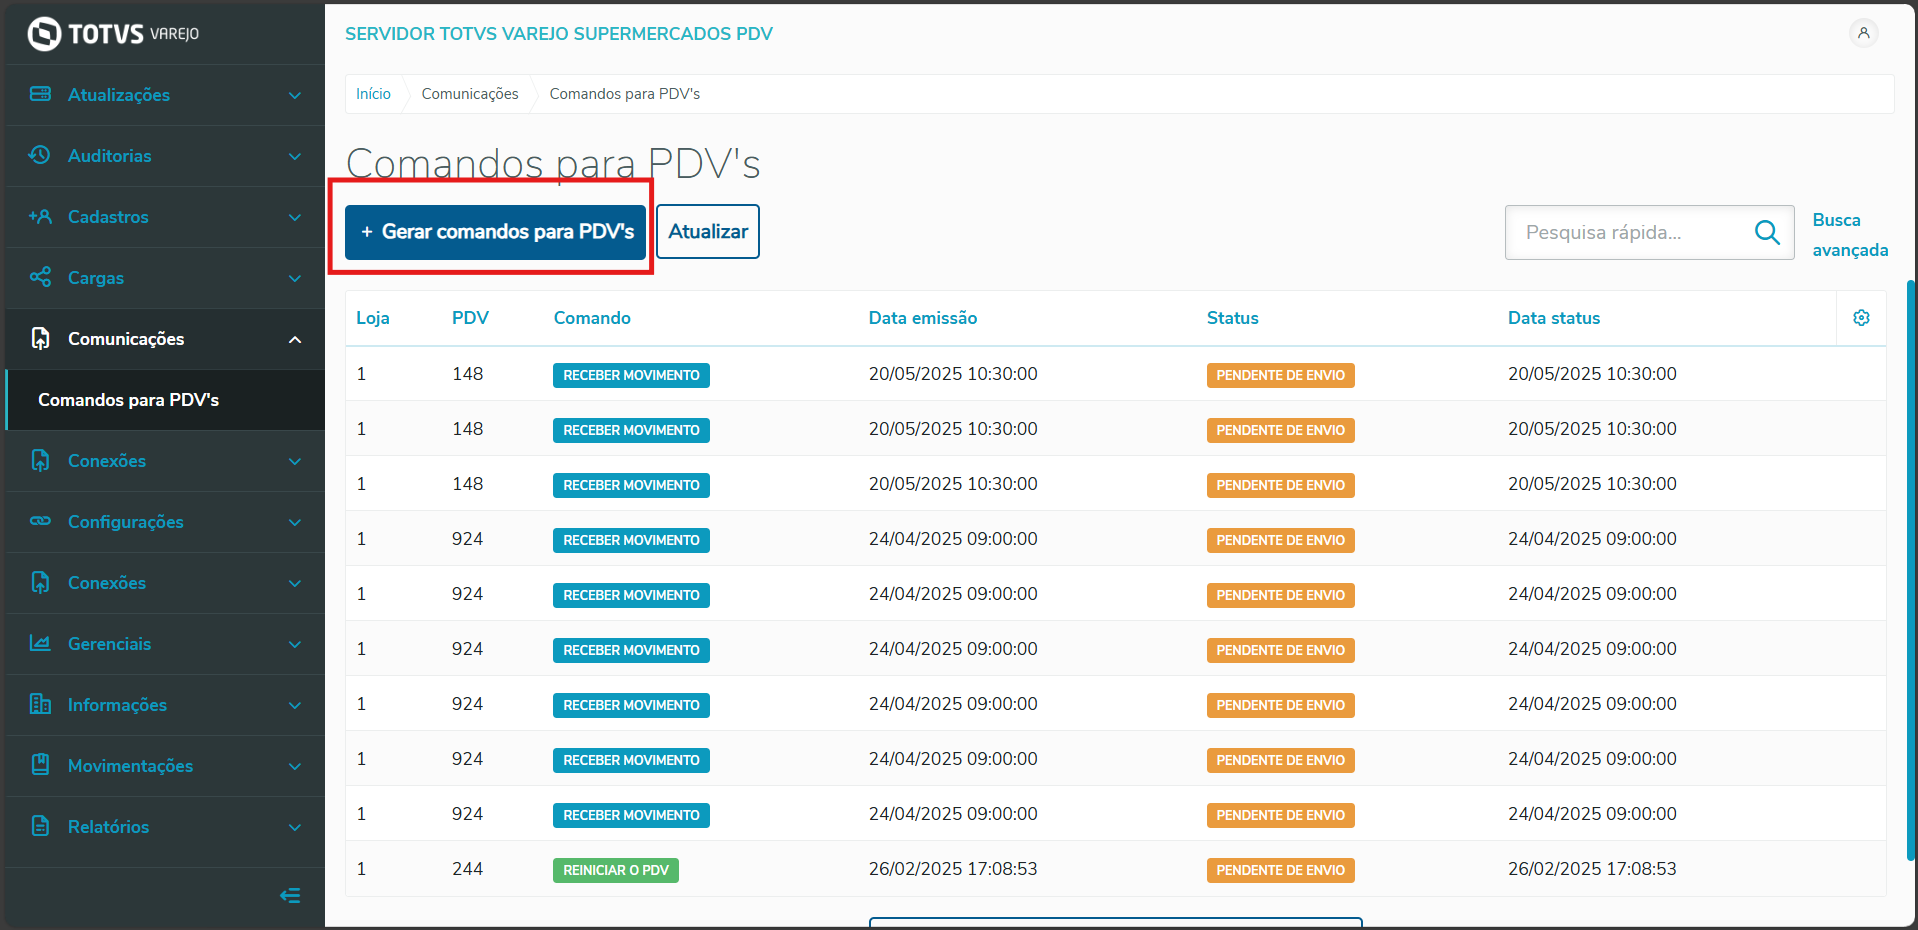Click the Cargas share-nodes icon
This screenshot has width=1918, height=930.
[40, 277]
